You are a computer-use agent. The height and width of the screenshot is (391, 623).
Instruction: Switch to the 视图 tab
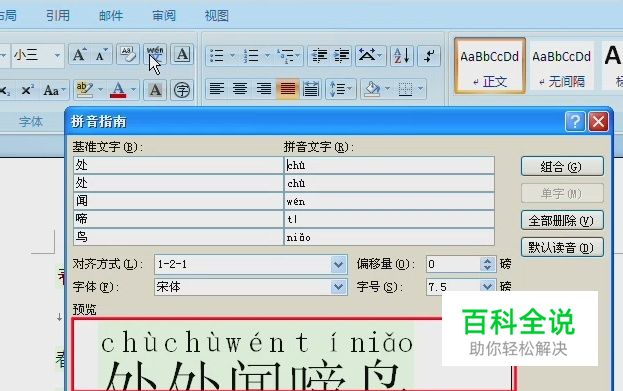point(217,15)
